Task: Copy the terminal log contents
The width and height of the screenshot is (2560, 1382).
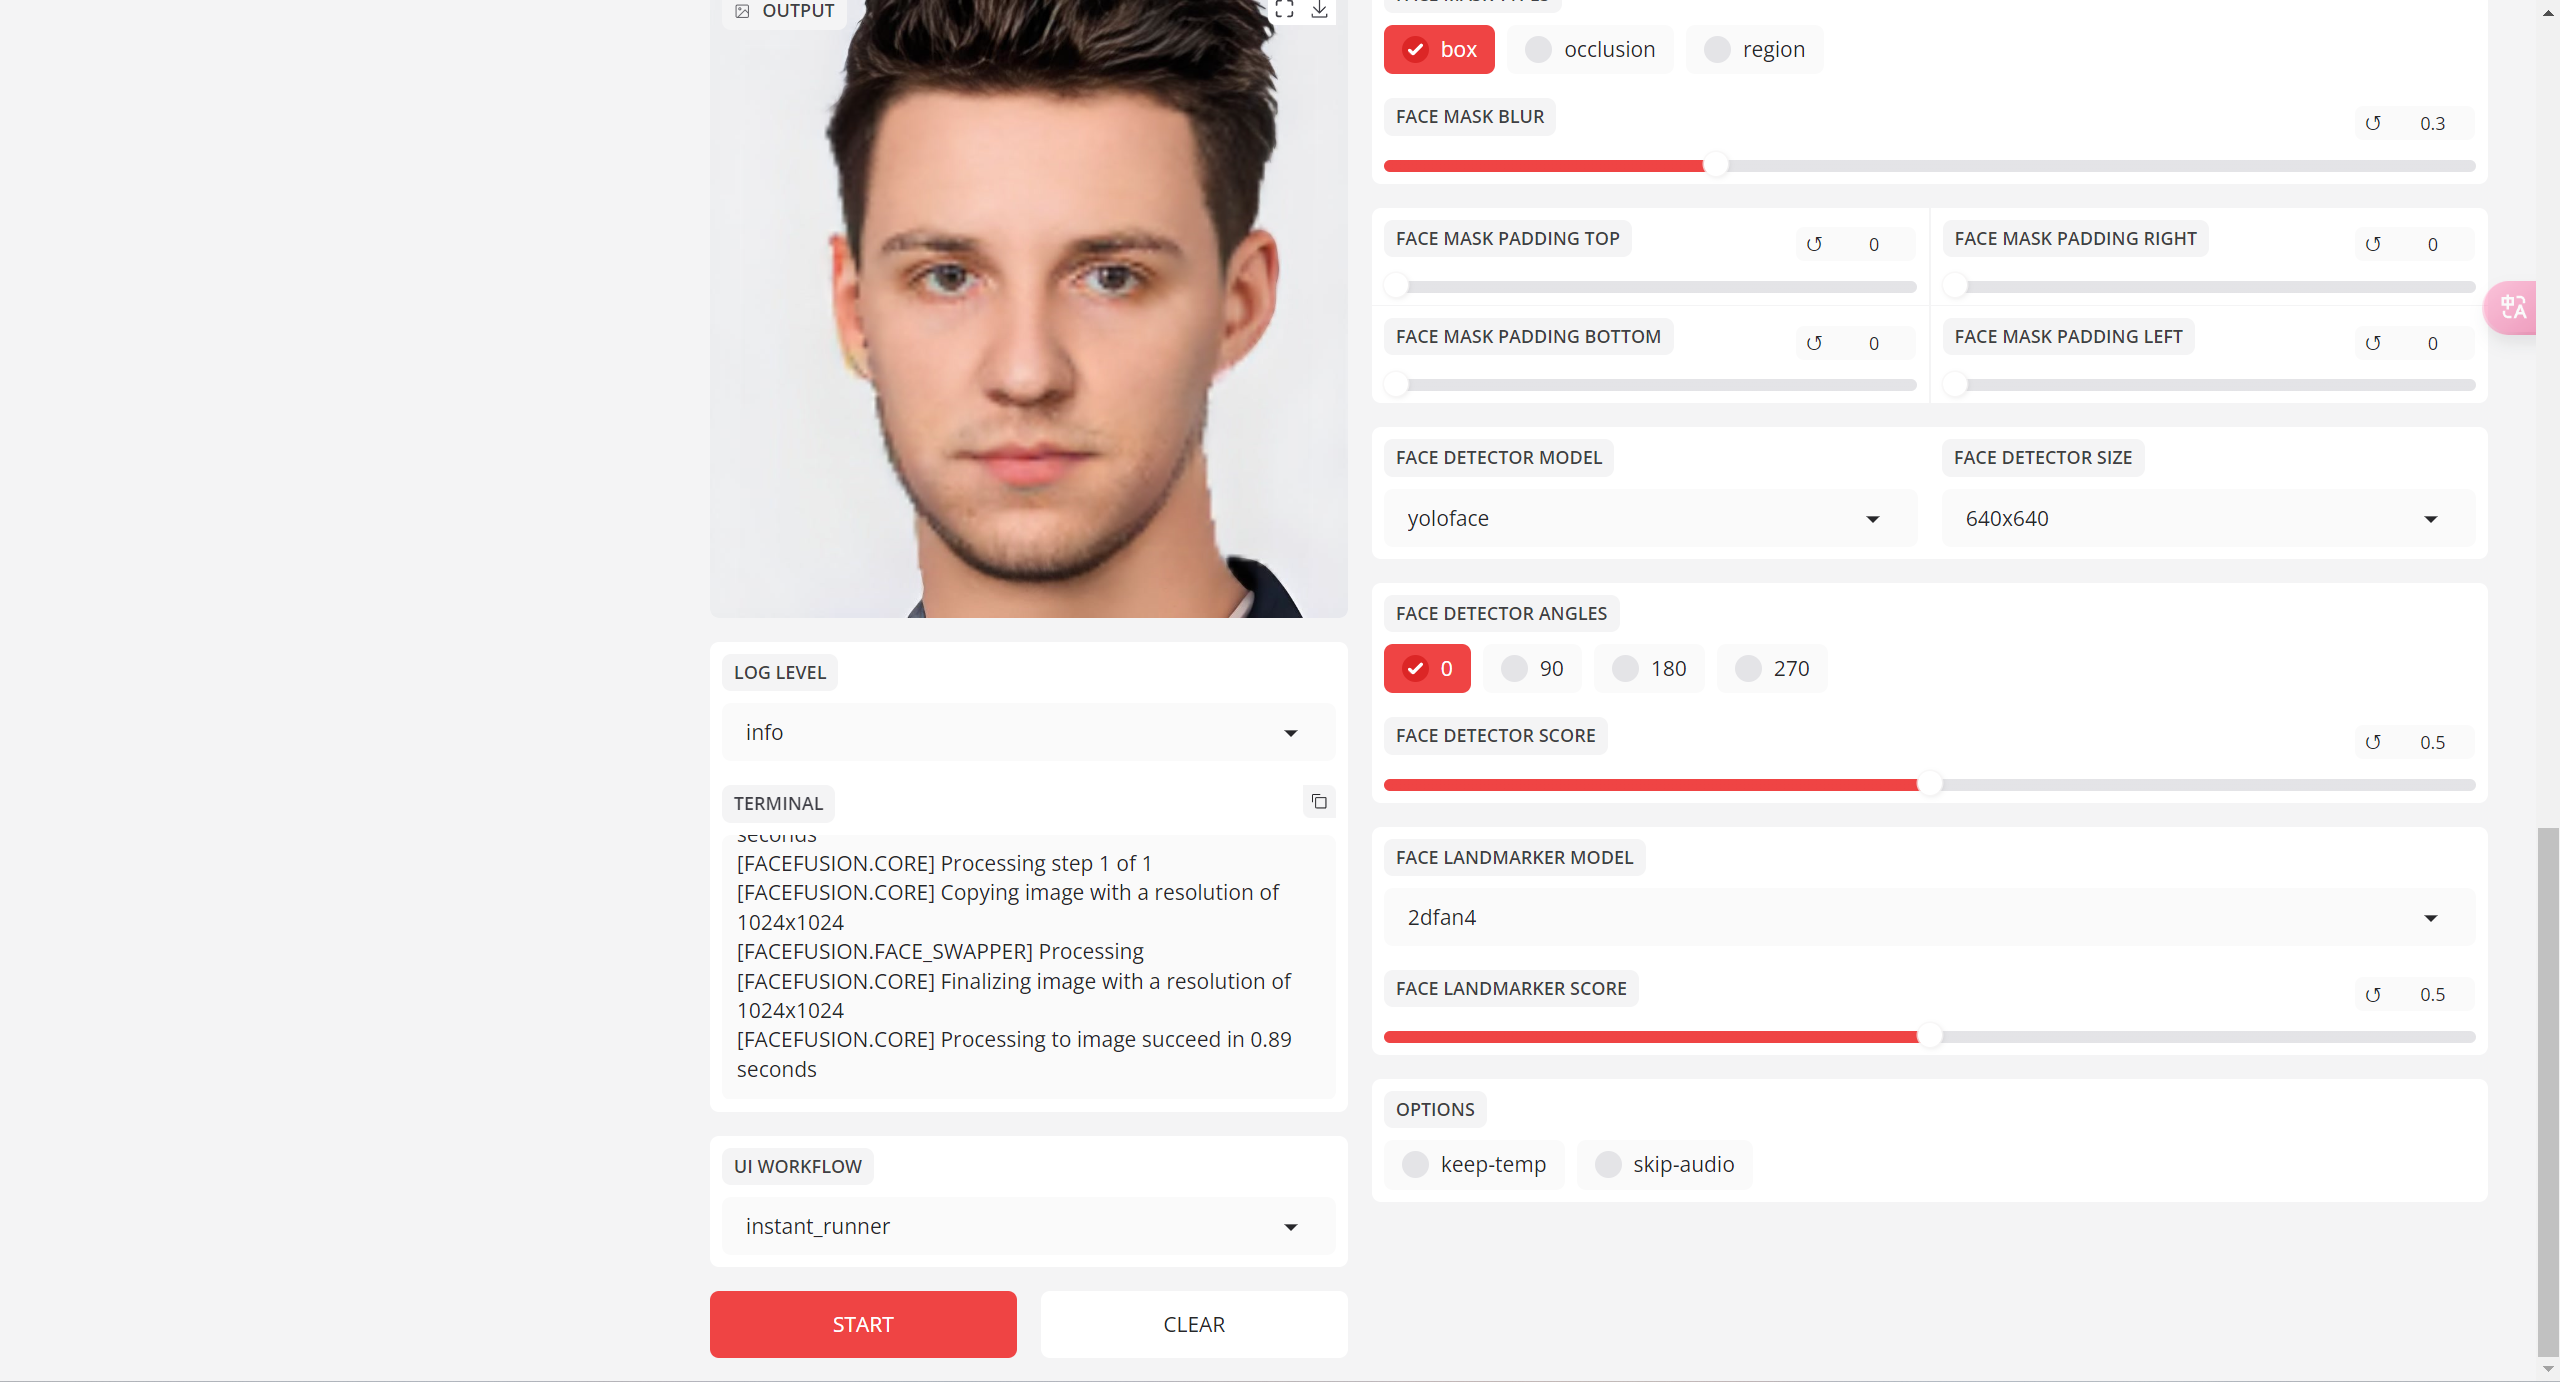Action: click(1319, 802)
